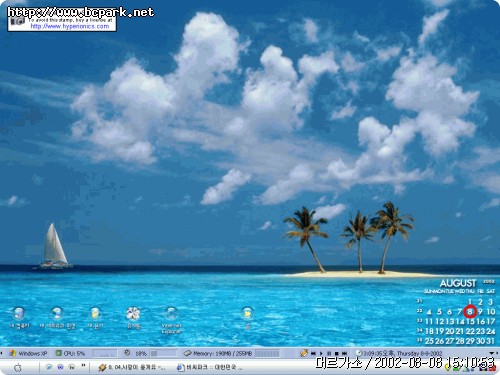Go to the previous track in the media controls
The width and height of the screenshot is (500, 375).
(x=313, y=353)
